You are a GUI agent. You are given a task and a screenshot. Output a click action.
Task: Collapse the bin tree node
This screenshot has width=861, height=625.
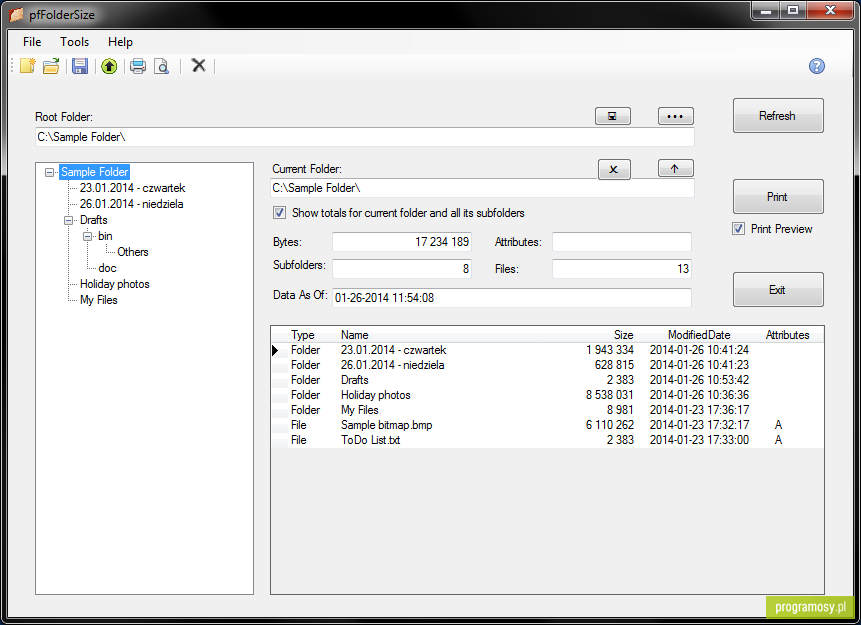(x=87, y=236)
